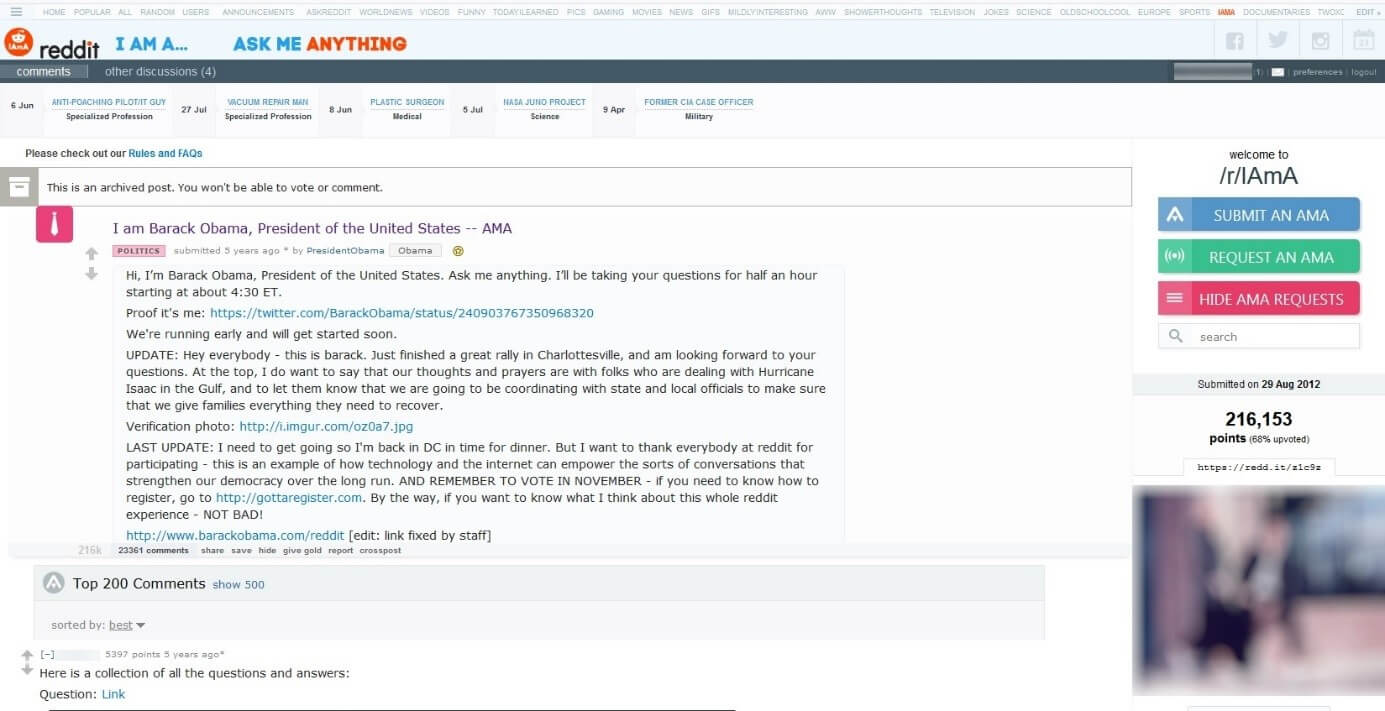The width and height of the screenshot is (1385, 711).
Task: Open SCIENCE in the top subreddit bar
Action: 1033,12
